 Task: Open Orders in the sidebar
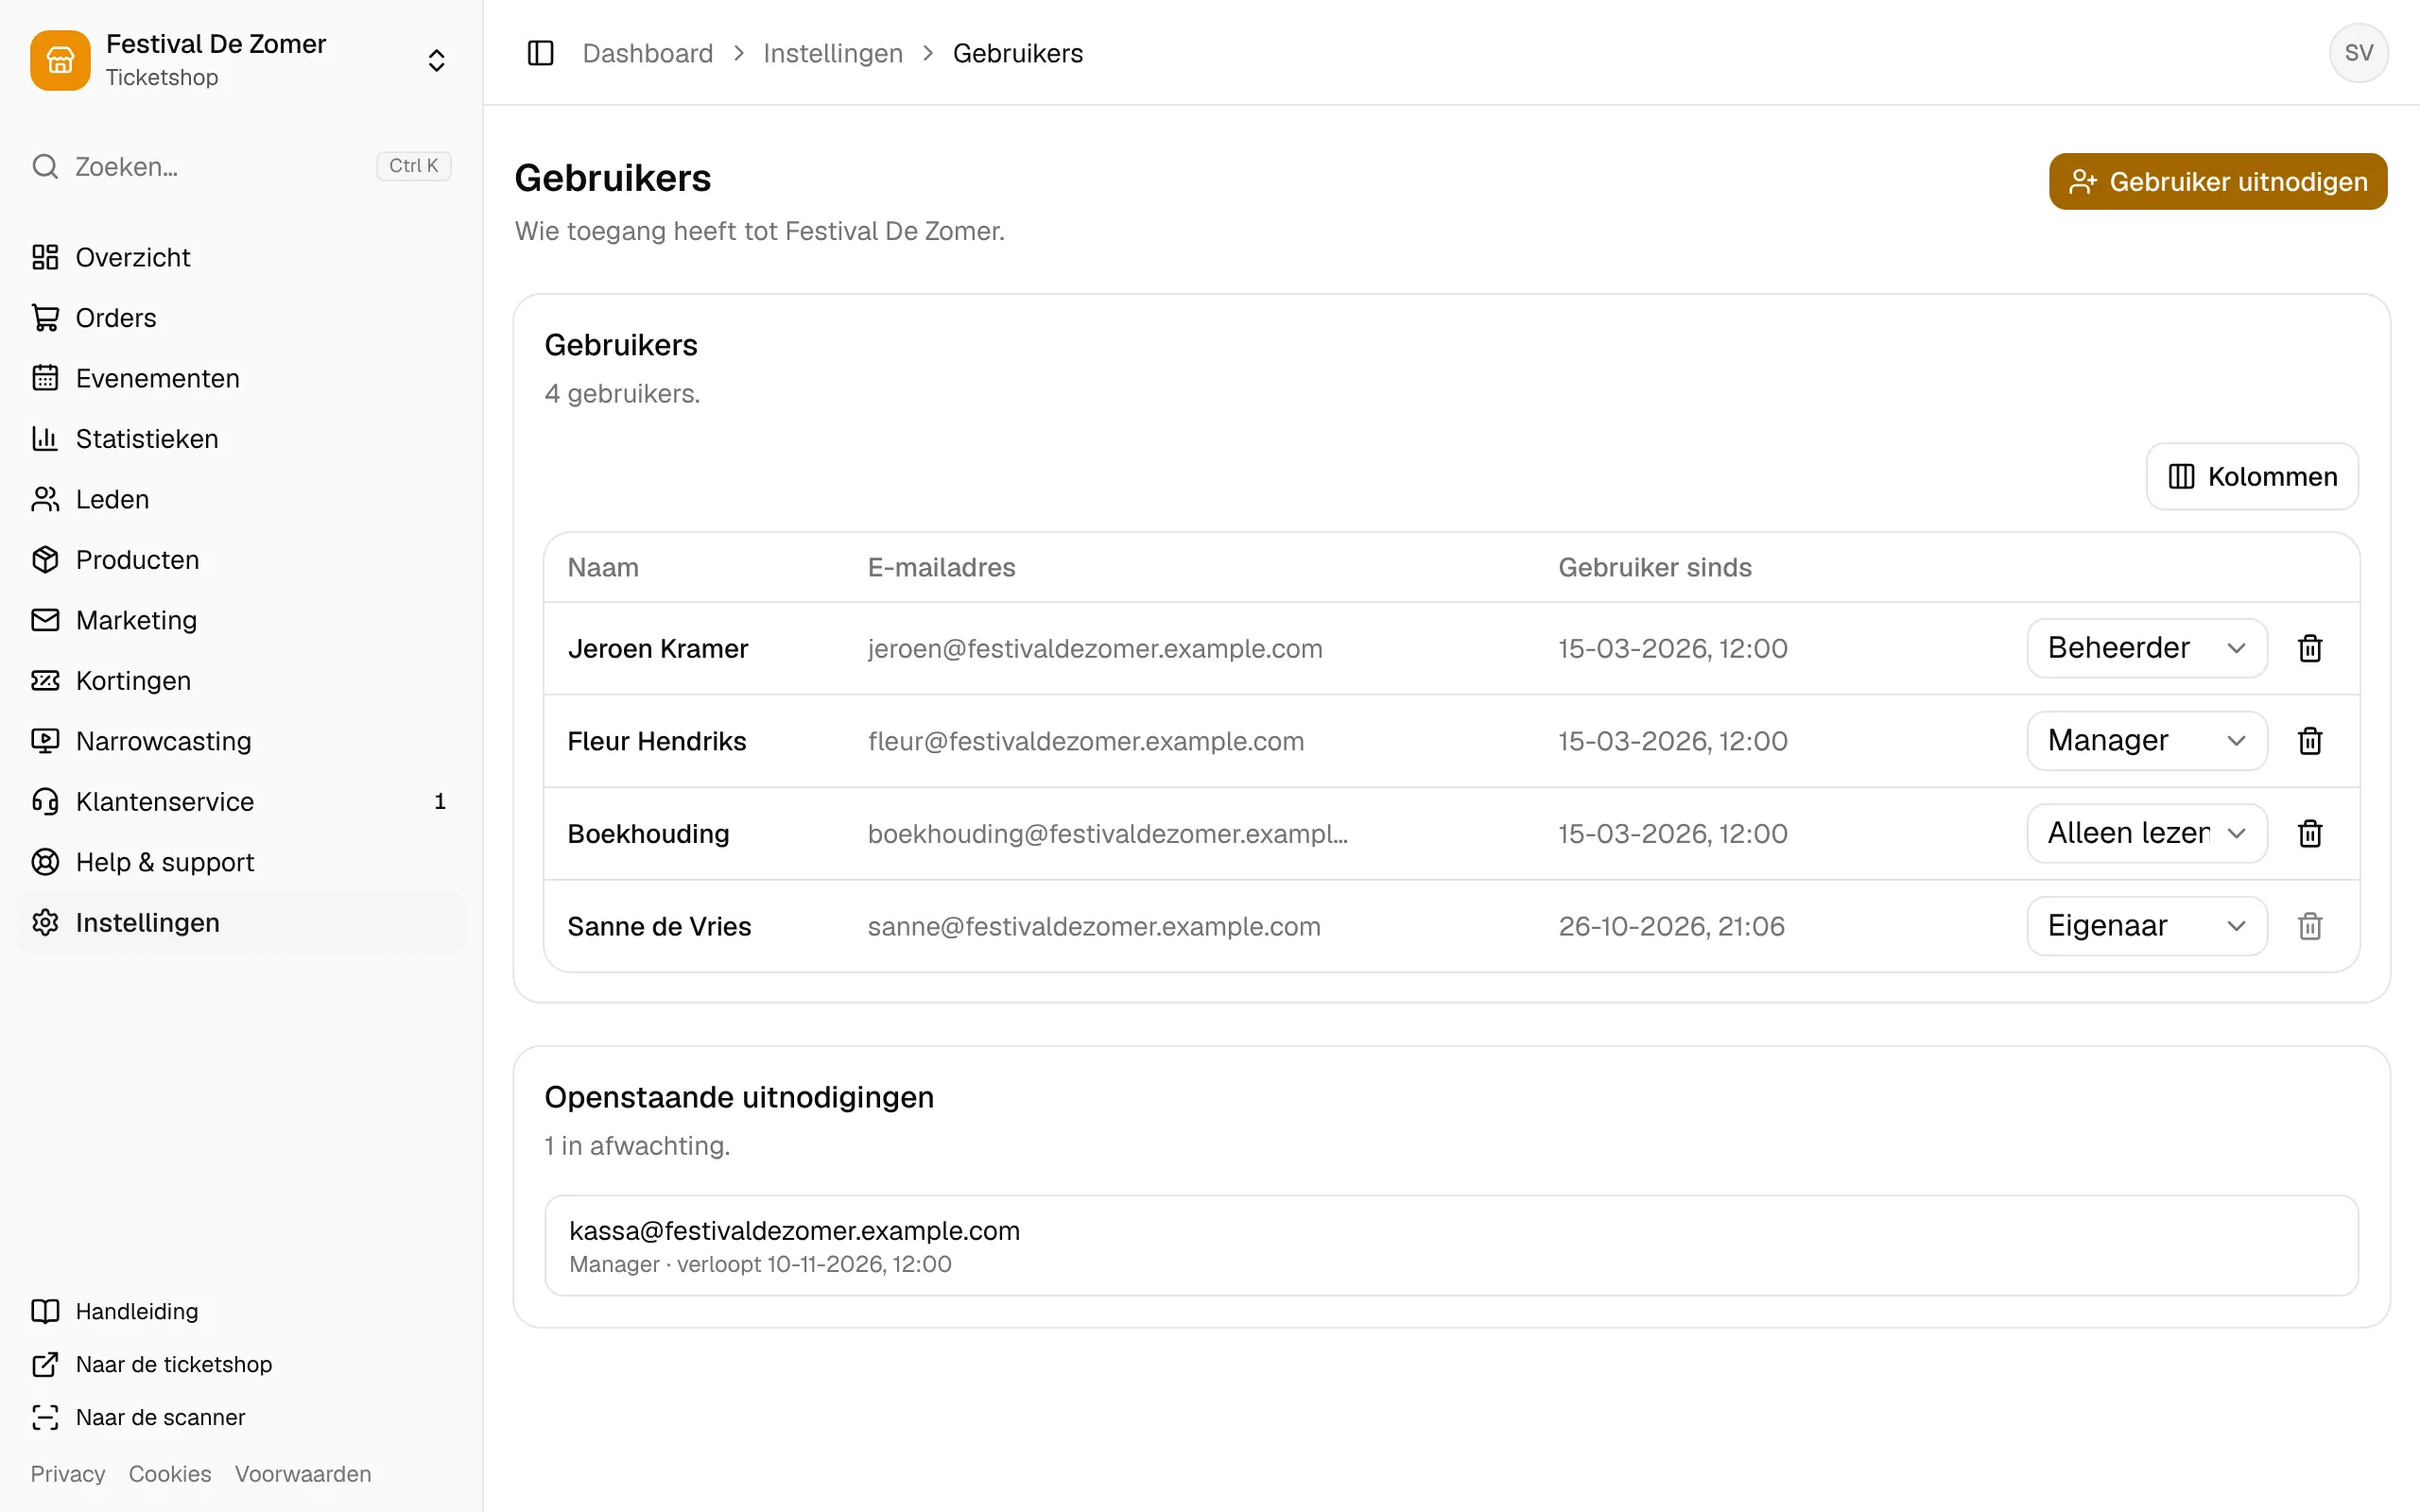pos(241,318)
